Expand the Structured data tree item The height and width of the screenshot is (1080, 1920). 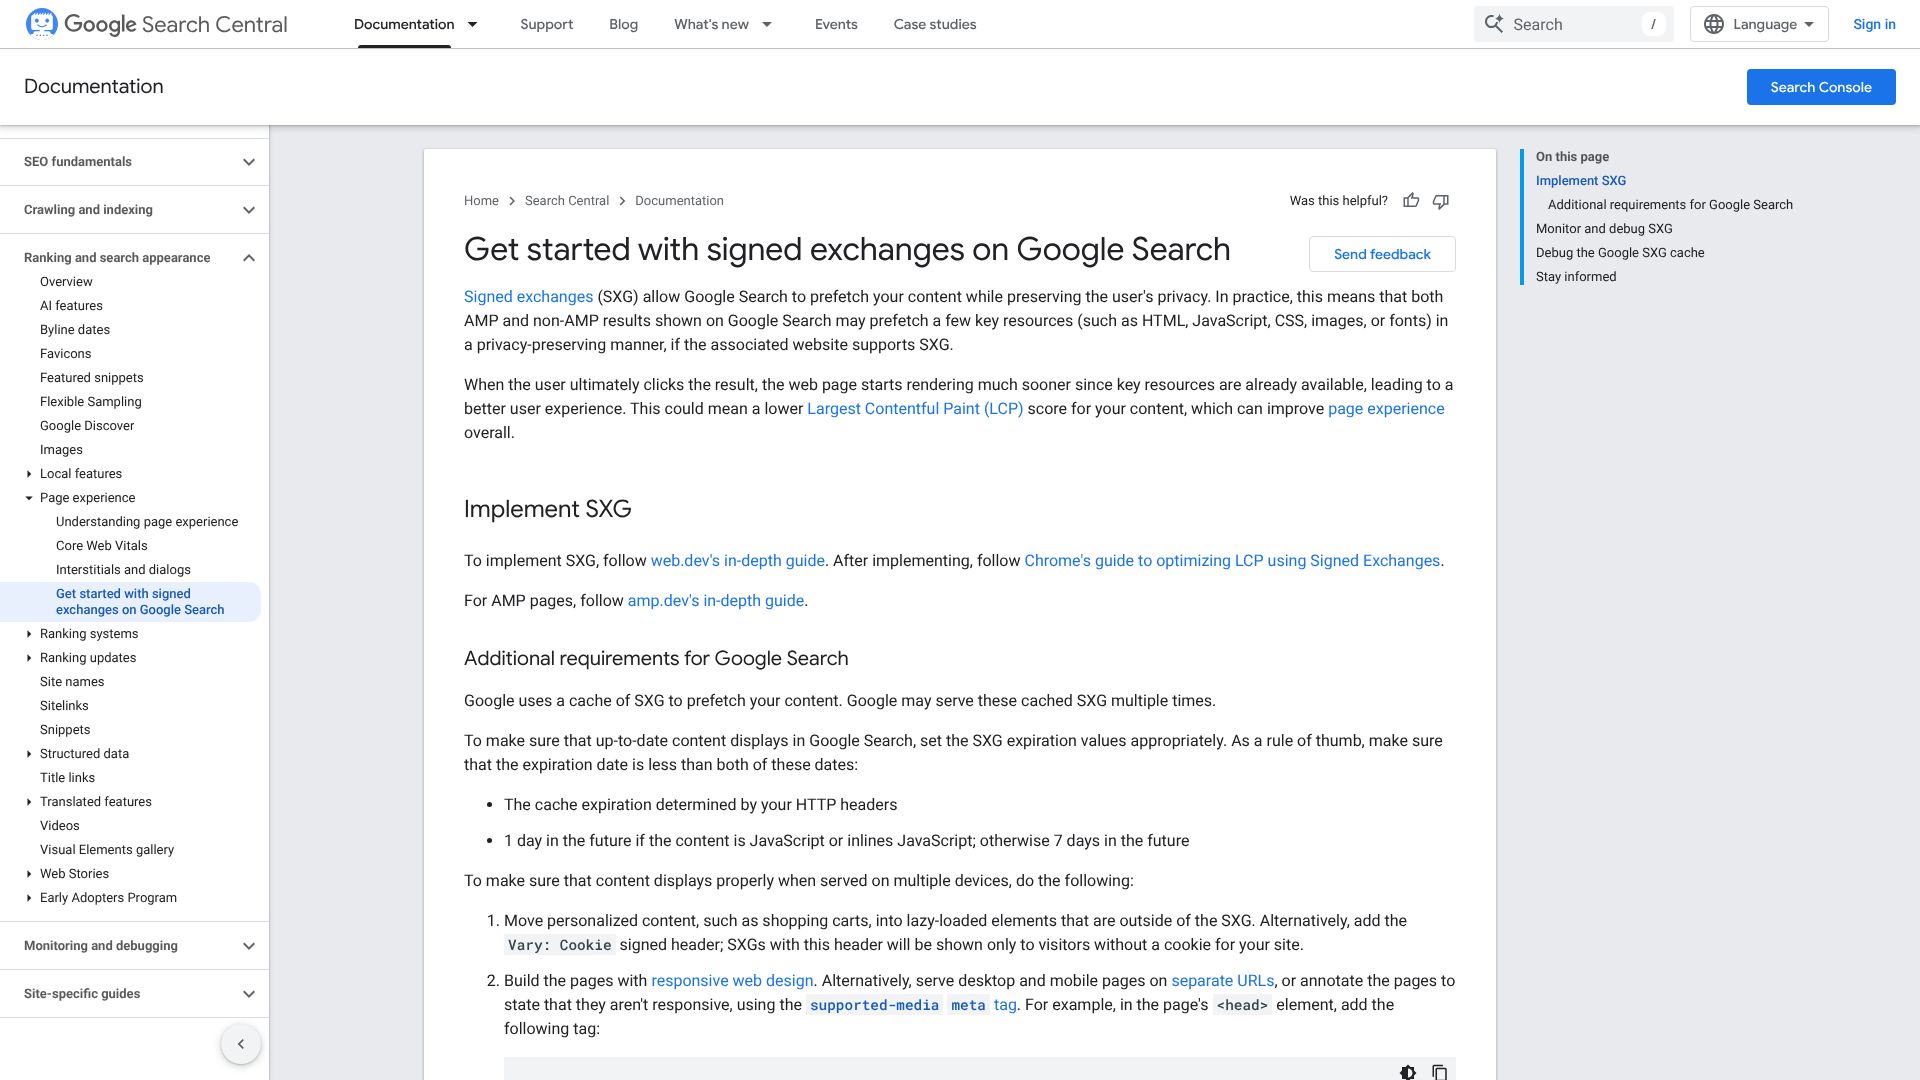pyautogui.click(x=29, y=754)
